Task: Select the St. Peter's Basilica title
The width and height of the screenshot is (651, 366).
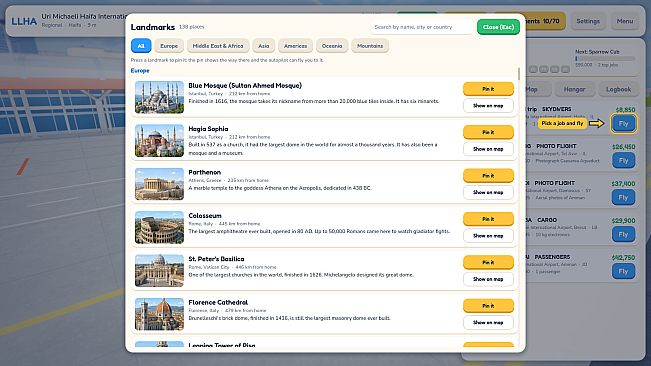Action: click(x=216, y=259)
